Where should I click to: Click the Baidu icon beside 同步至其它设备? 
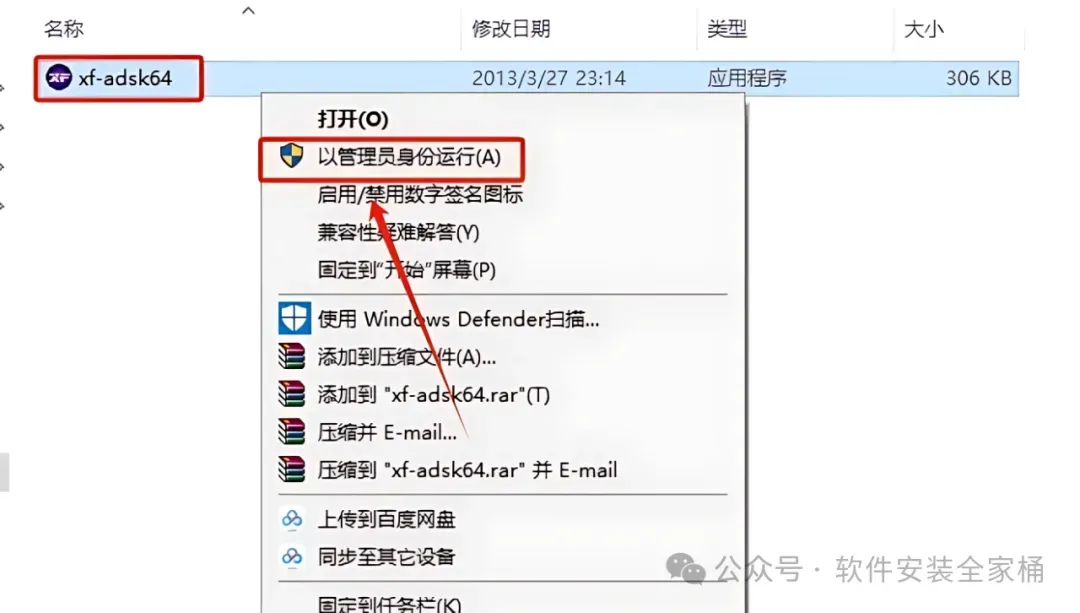pos(292,556)
